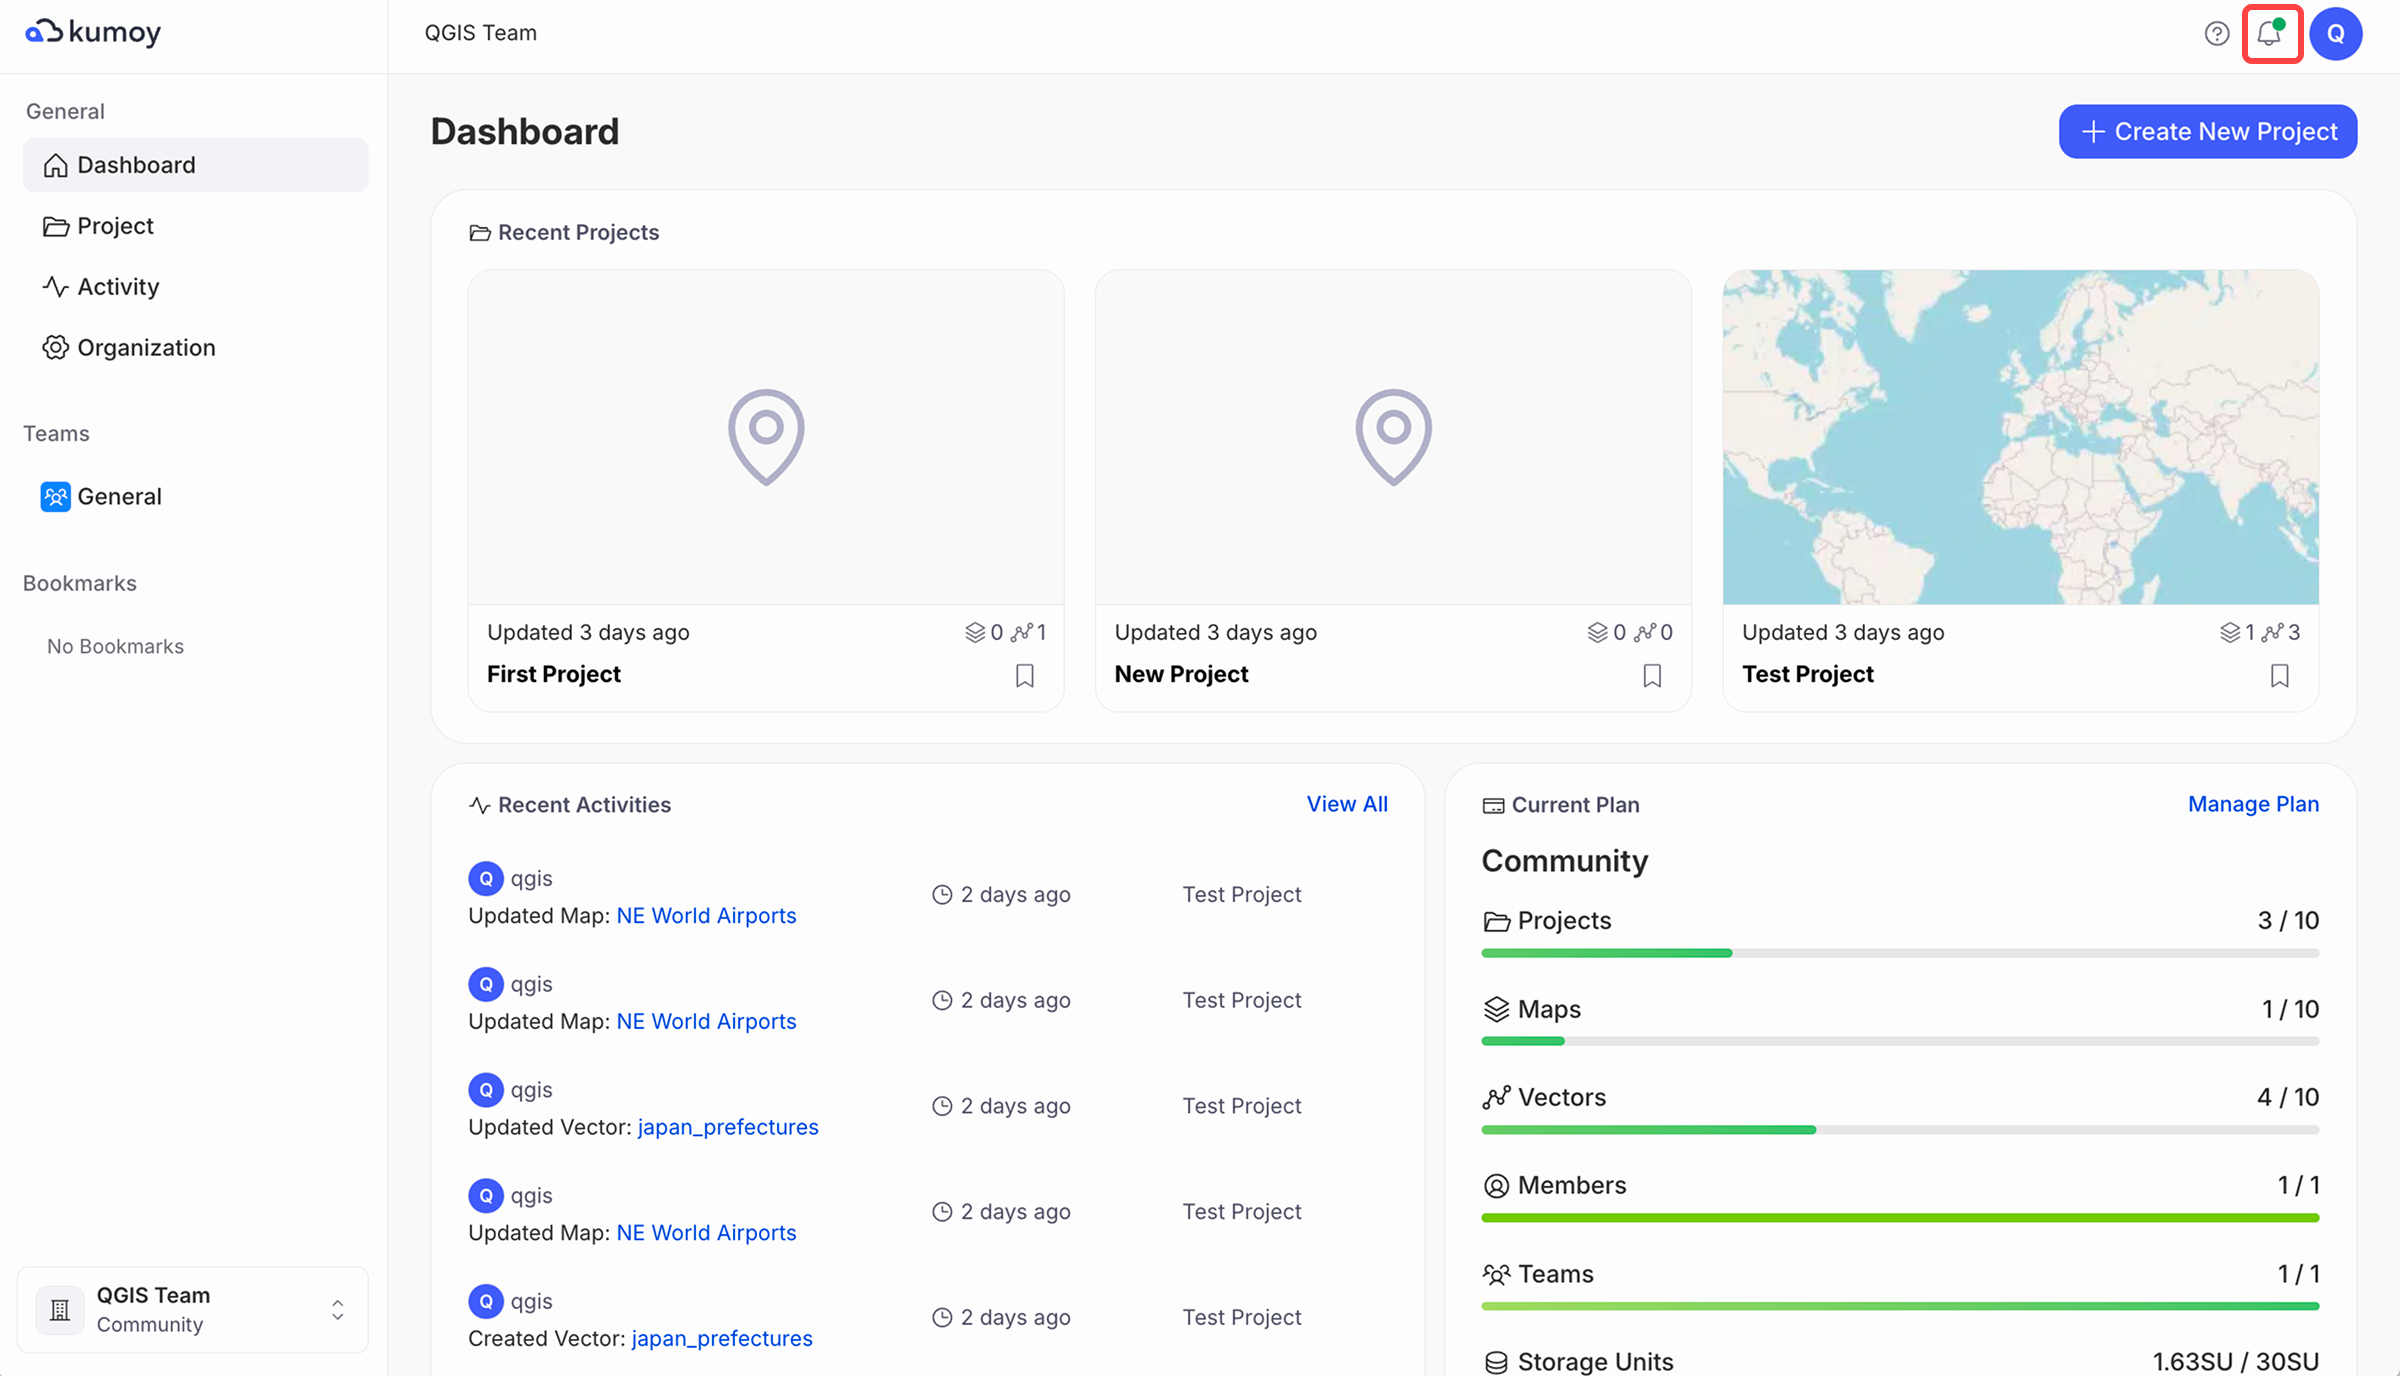Click the kumoy logo
Image resolution: width=2400 pixels, height=1376 pixels.
click(93, 32)
